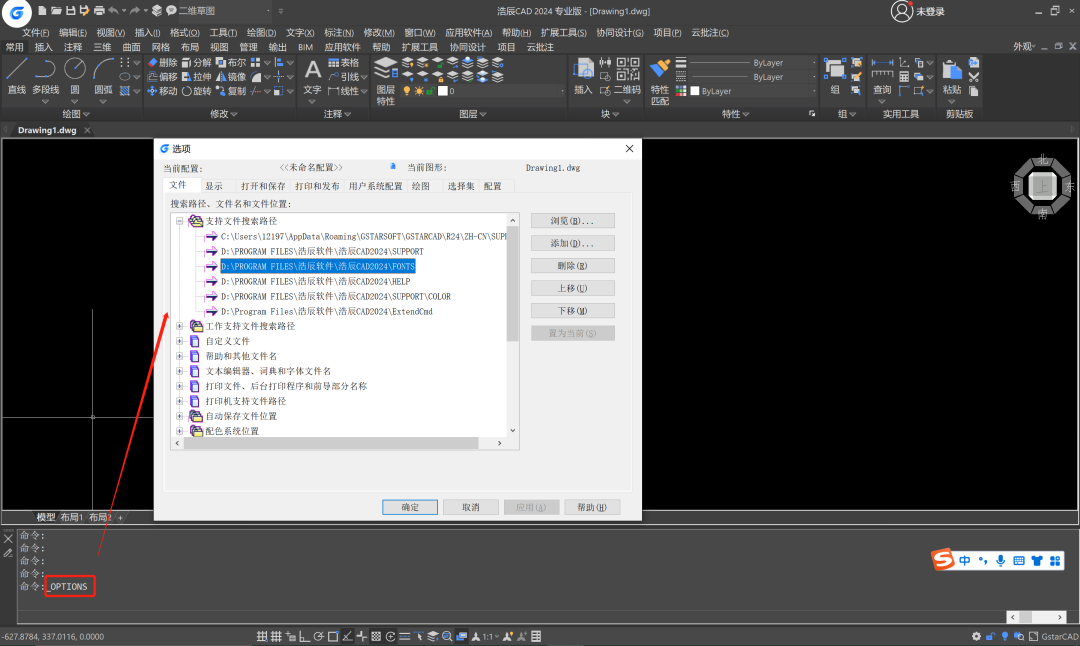This screenshot has width=1080, height=646.
Task: Click the 添加(D)... button
Action: point(572,243)
